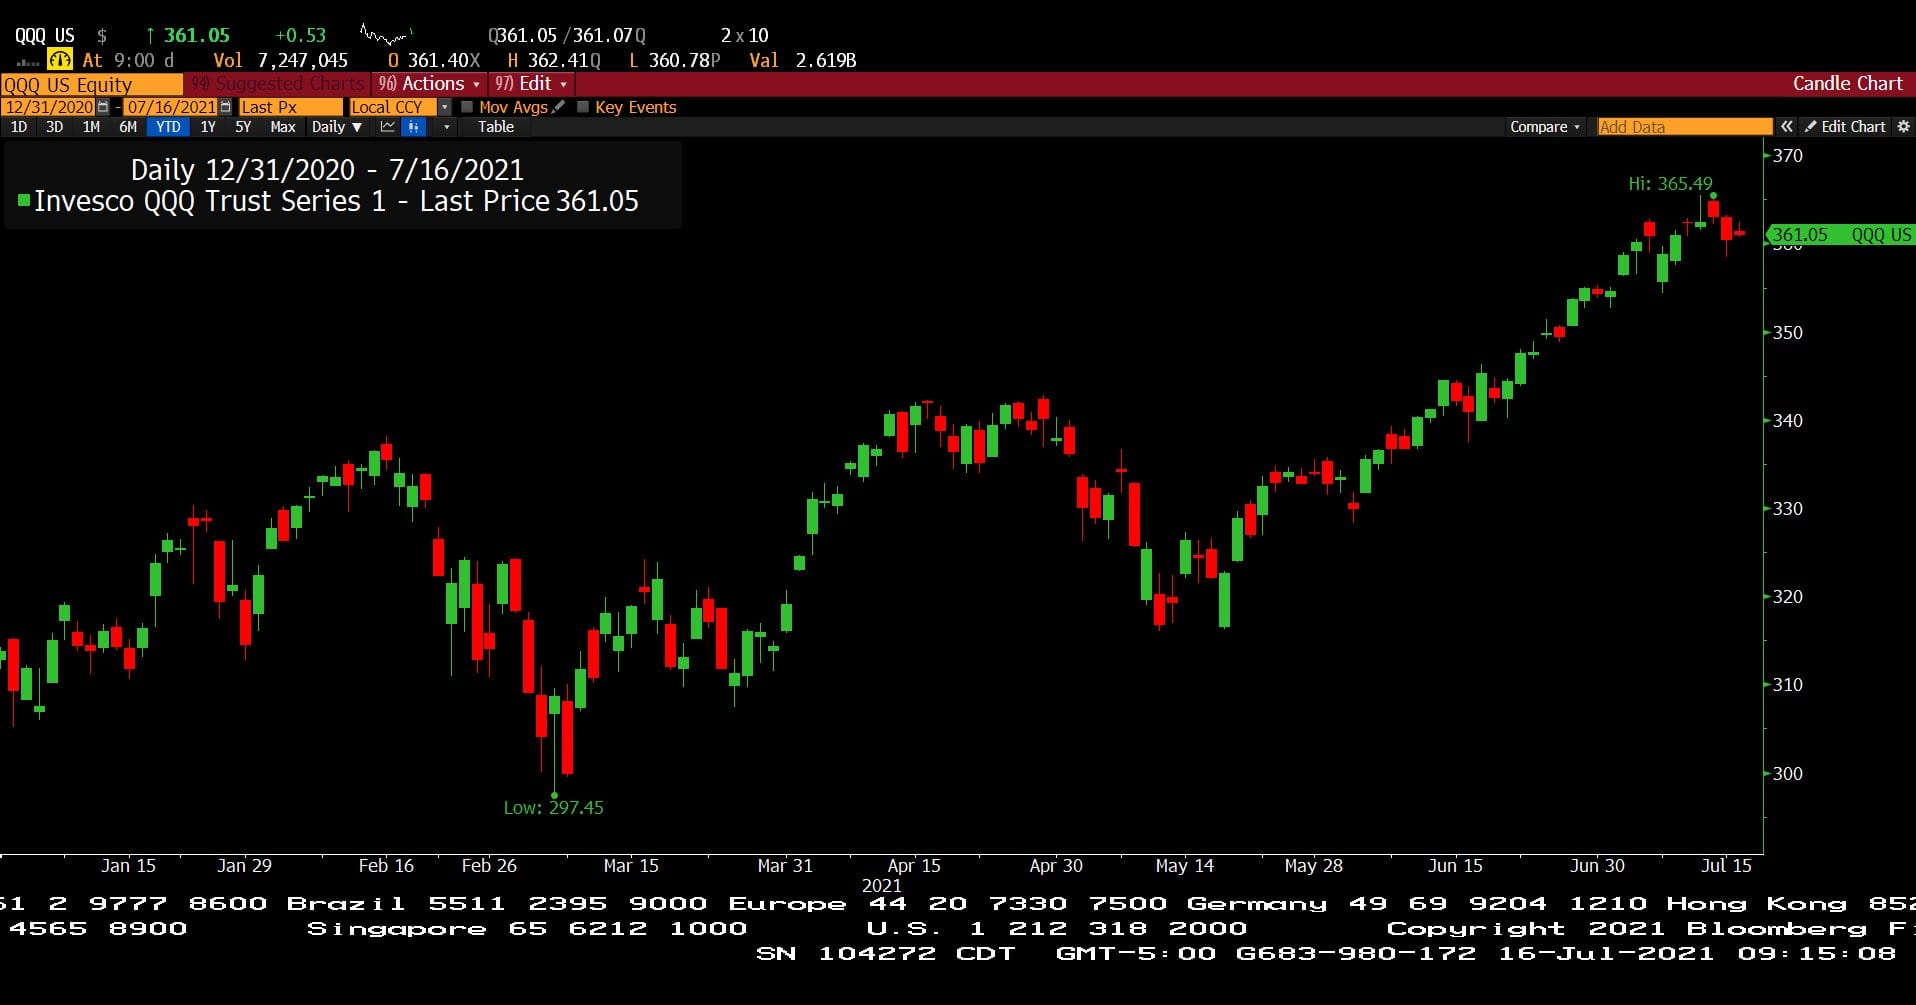
Task: Select the candle chart style icon
Action: 413,127
